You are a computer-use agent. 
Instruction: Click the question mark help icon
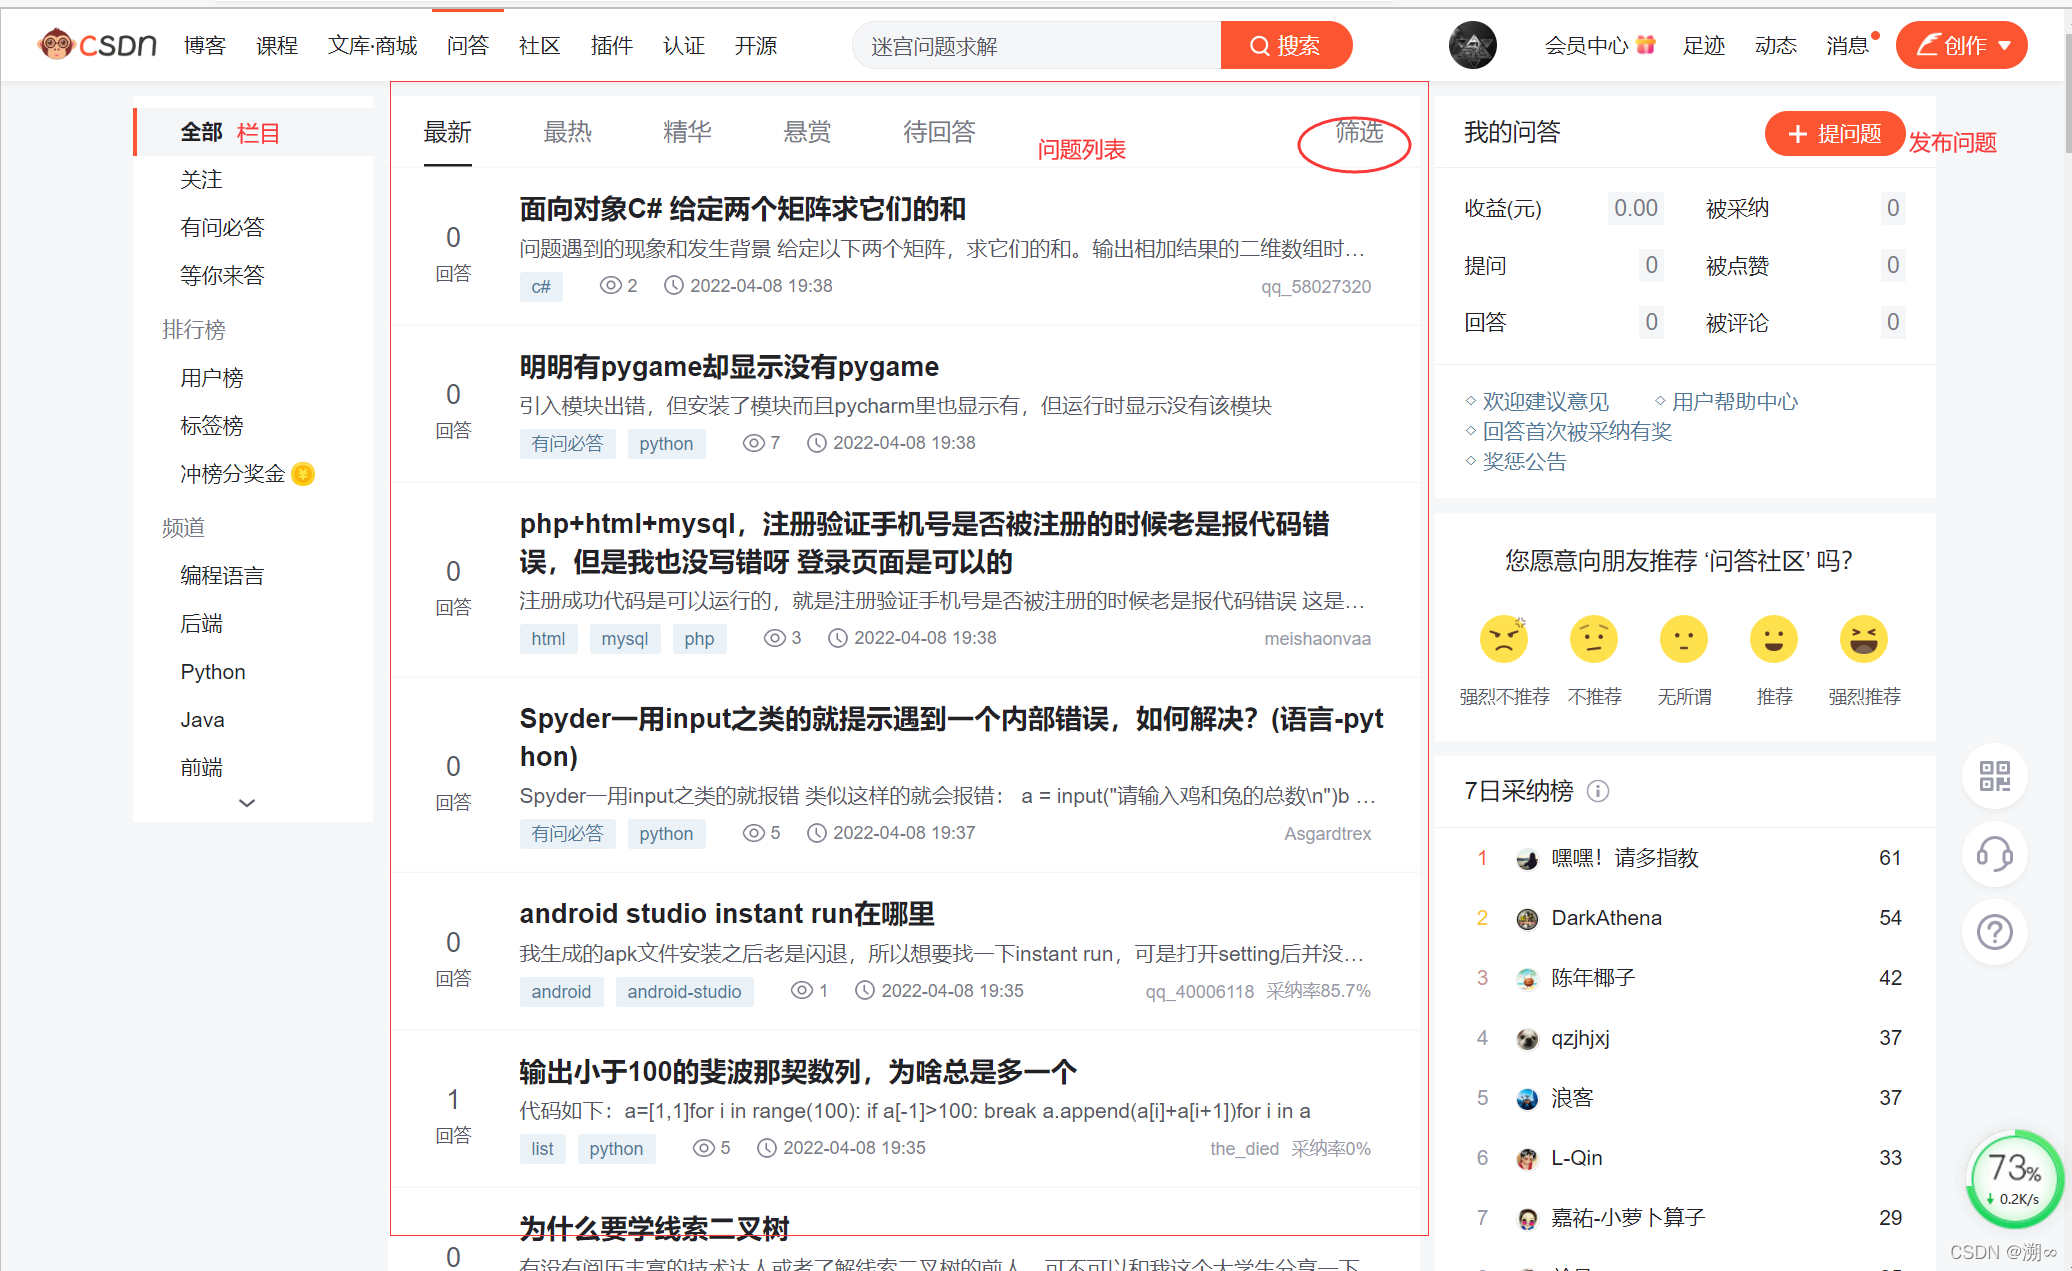click(x=1994, y=932)
